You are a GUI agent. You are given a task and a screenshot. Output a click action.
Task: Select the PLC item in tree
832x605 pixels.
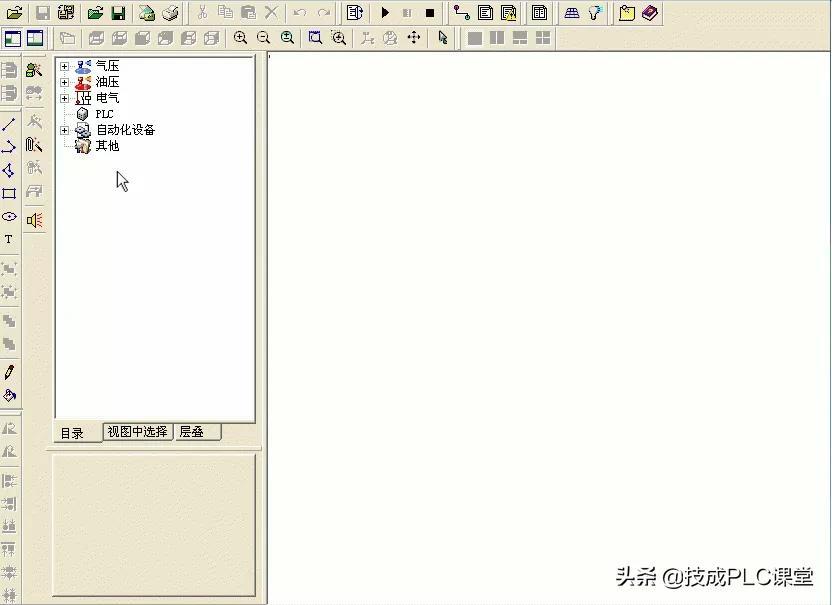104,114
